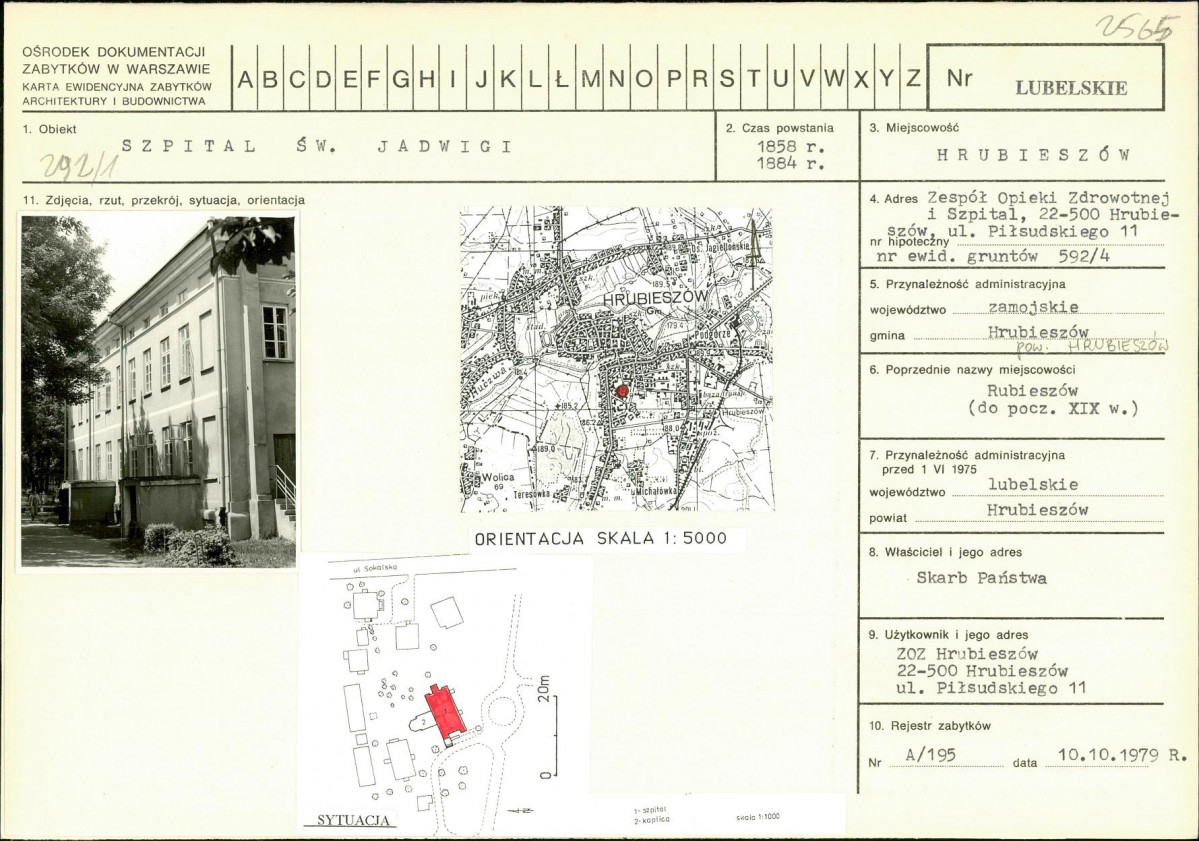The image size is (1199, 841).
Task: Click the letter A in the alphabet index
Action: [245, 78]
